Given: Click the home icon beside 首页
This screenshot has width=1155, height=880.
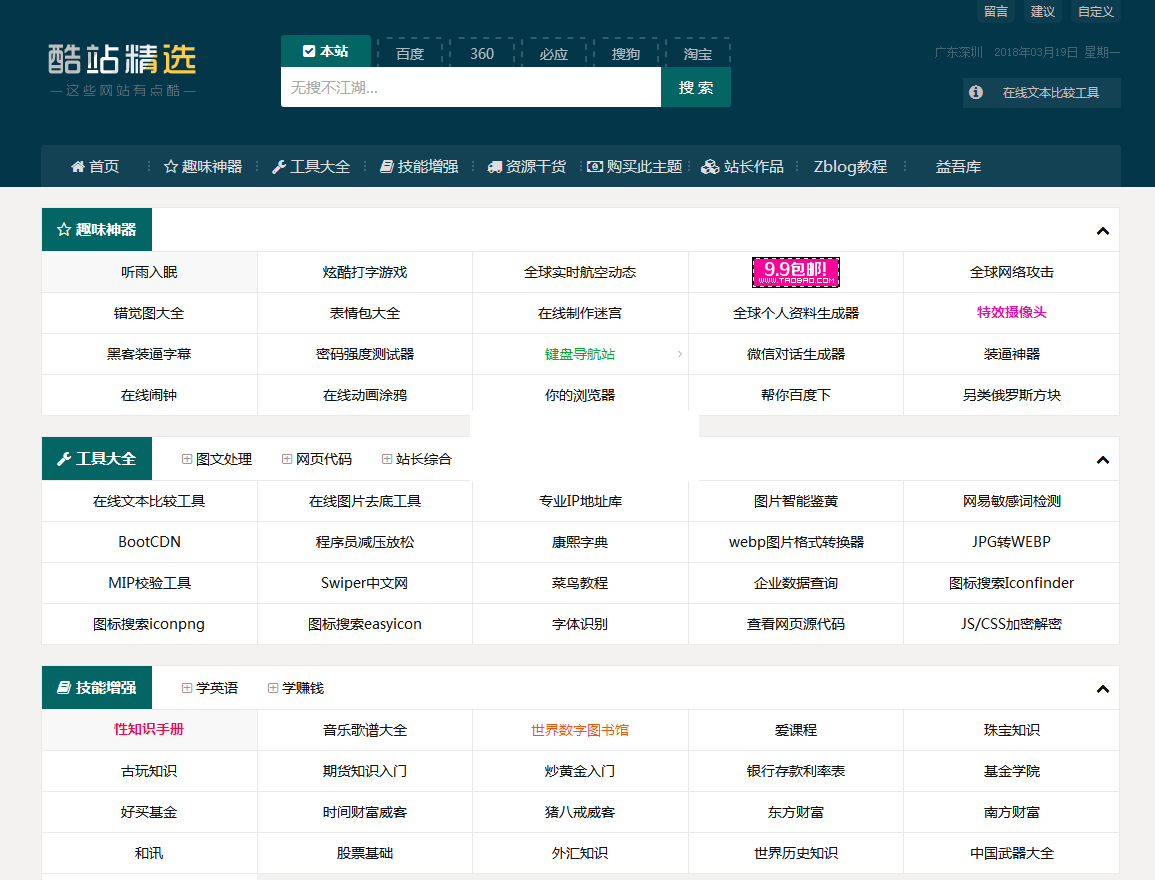Looking at the screenshot, I should click(x=77, y=167).
